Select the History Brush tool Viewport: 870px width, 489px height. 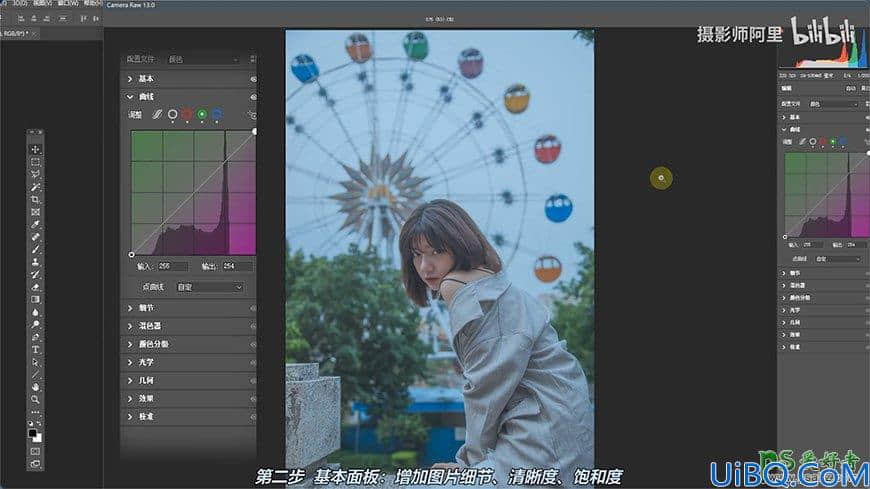(36, 274)
